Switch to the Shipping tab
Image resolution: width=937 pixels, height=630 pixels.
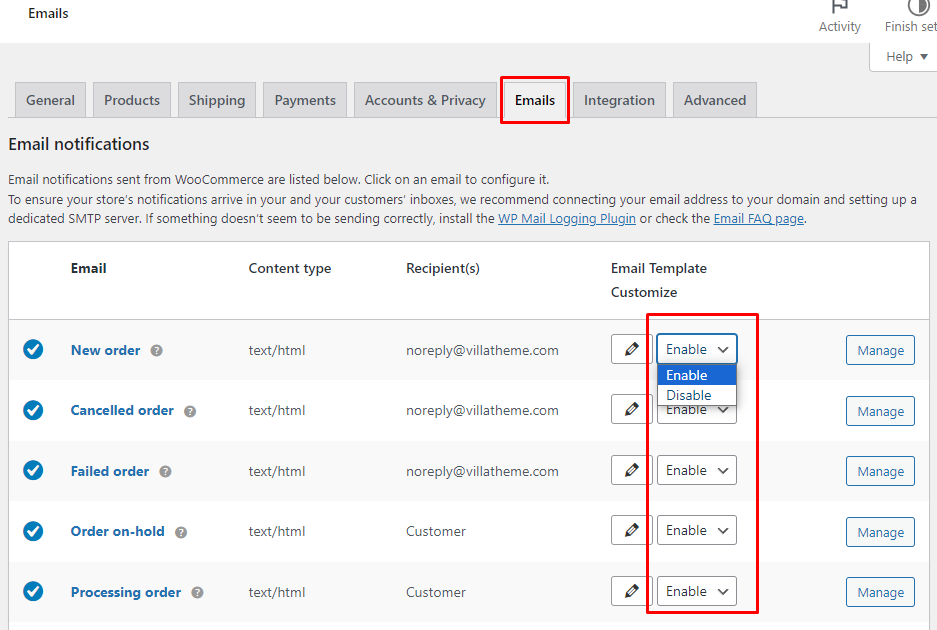[217, 100]
